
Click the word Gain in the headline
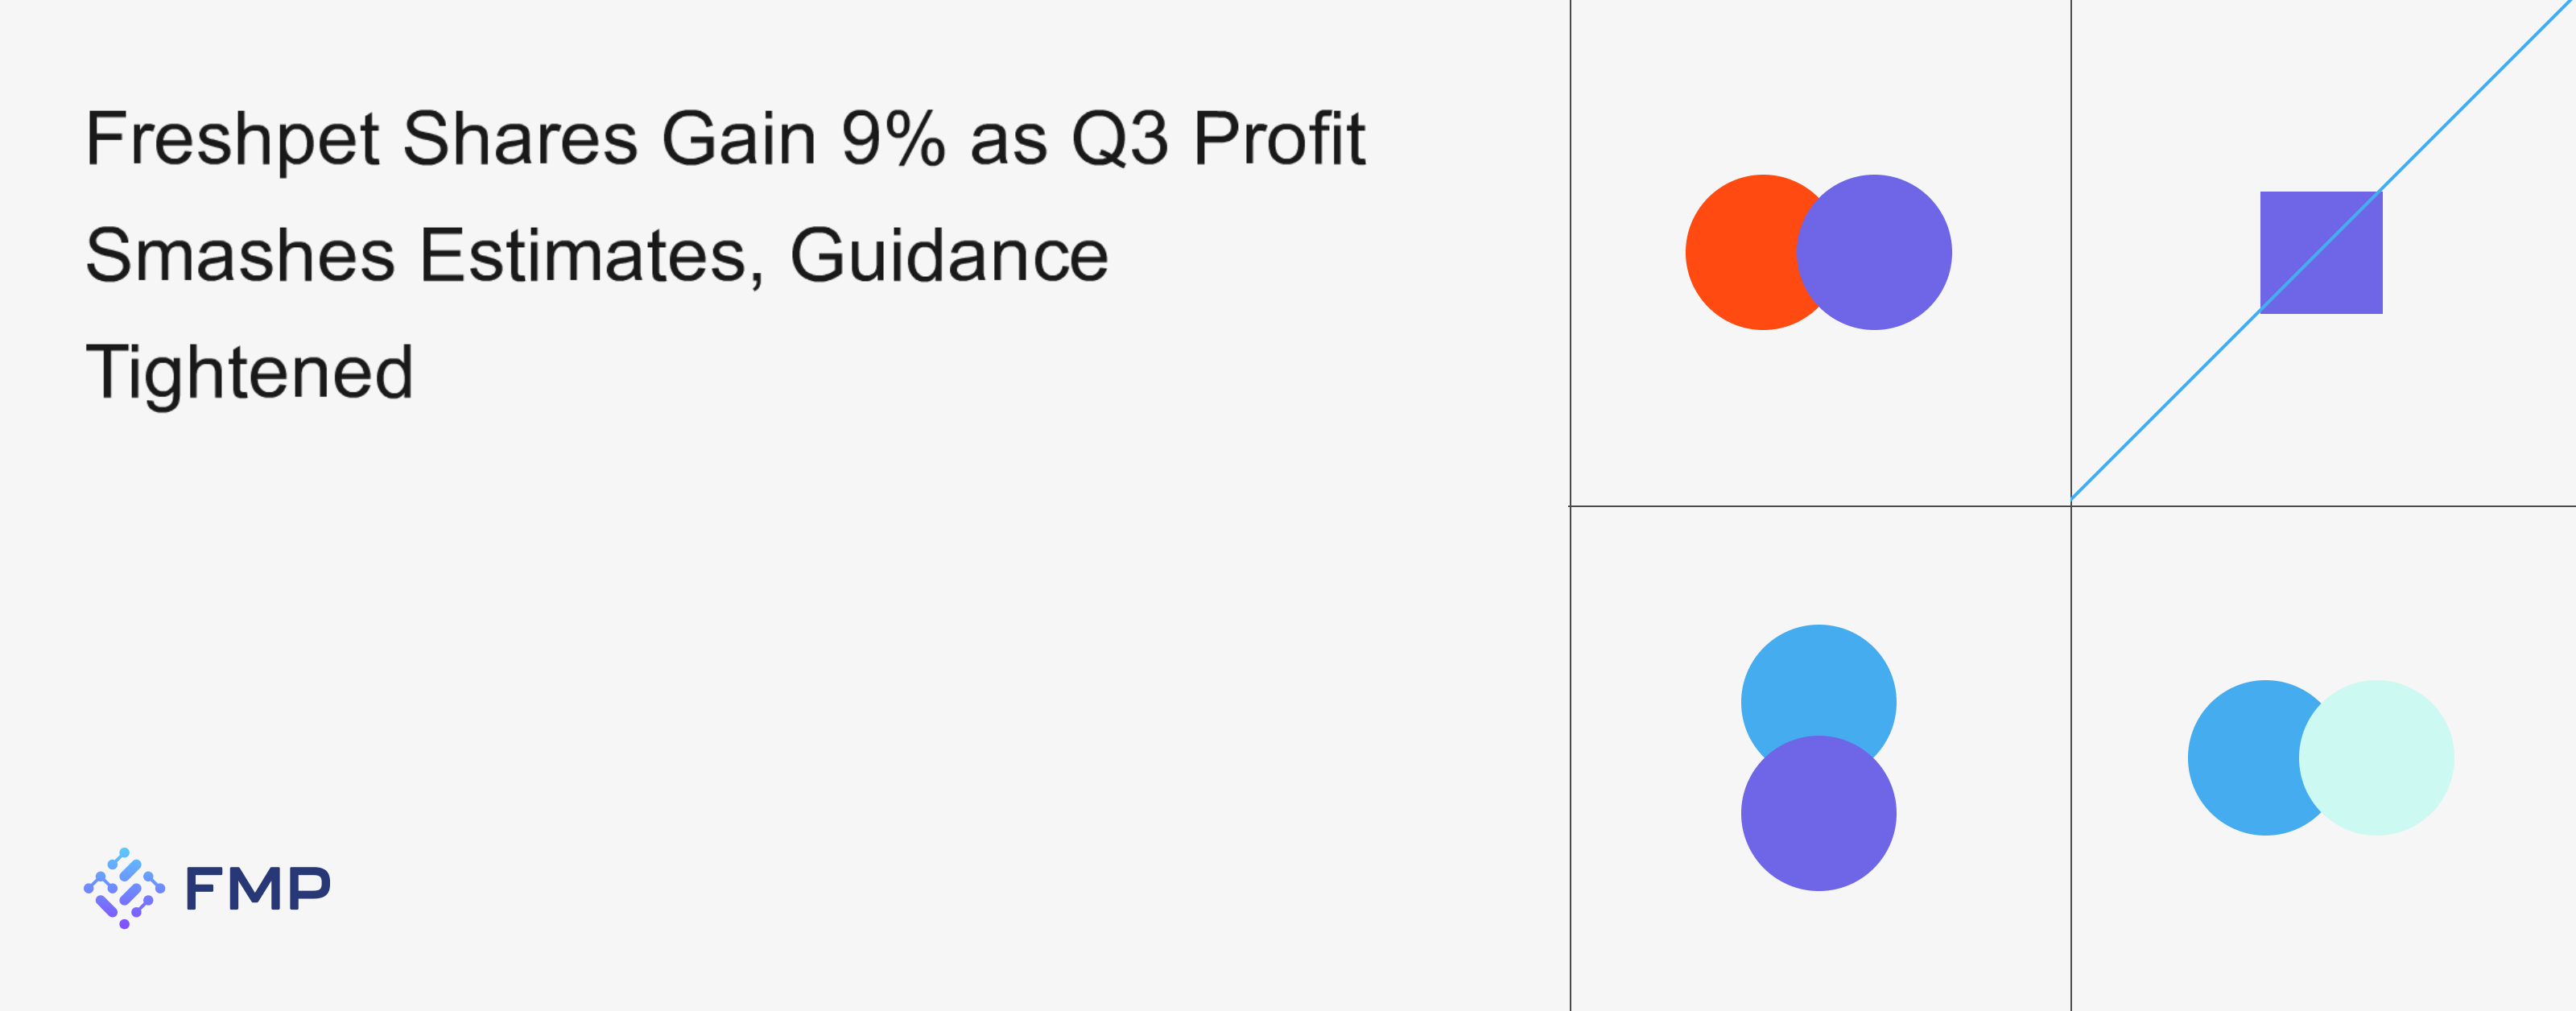tap(739, 139)
